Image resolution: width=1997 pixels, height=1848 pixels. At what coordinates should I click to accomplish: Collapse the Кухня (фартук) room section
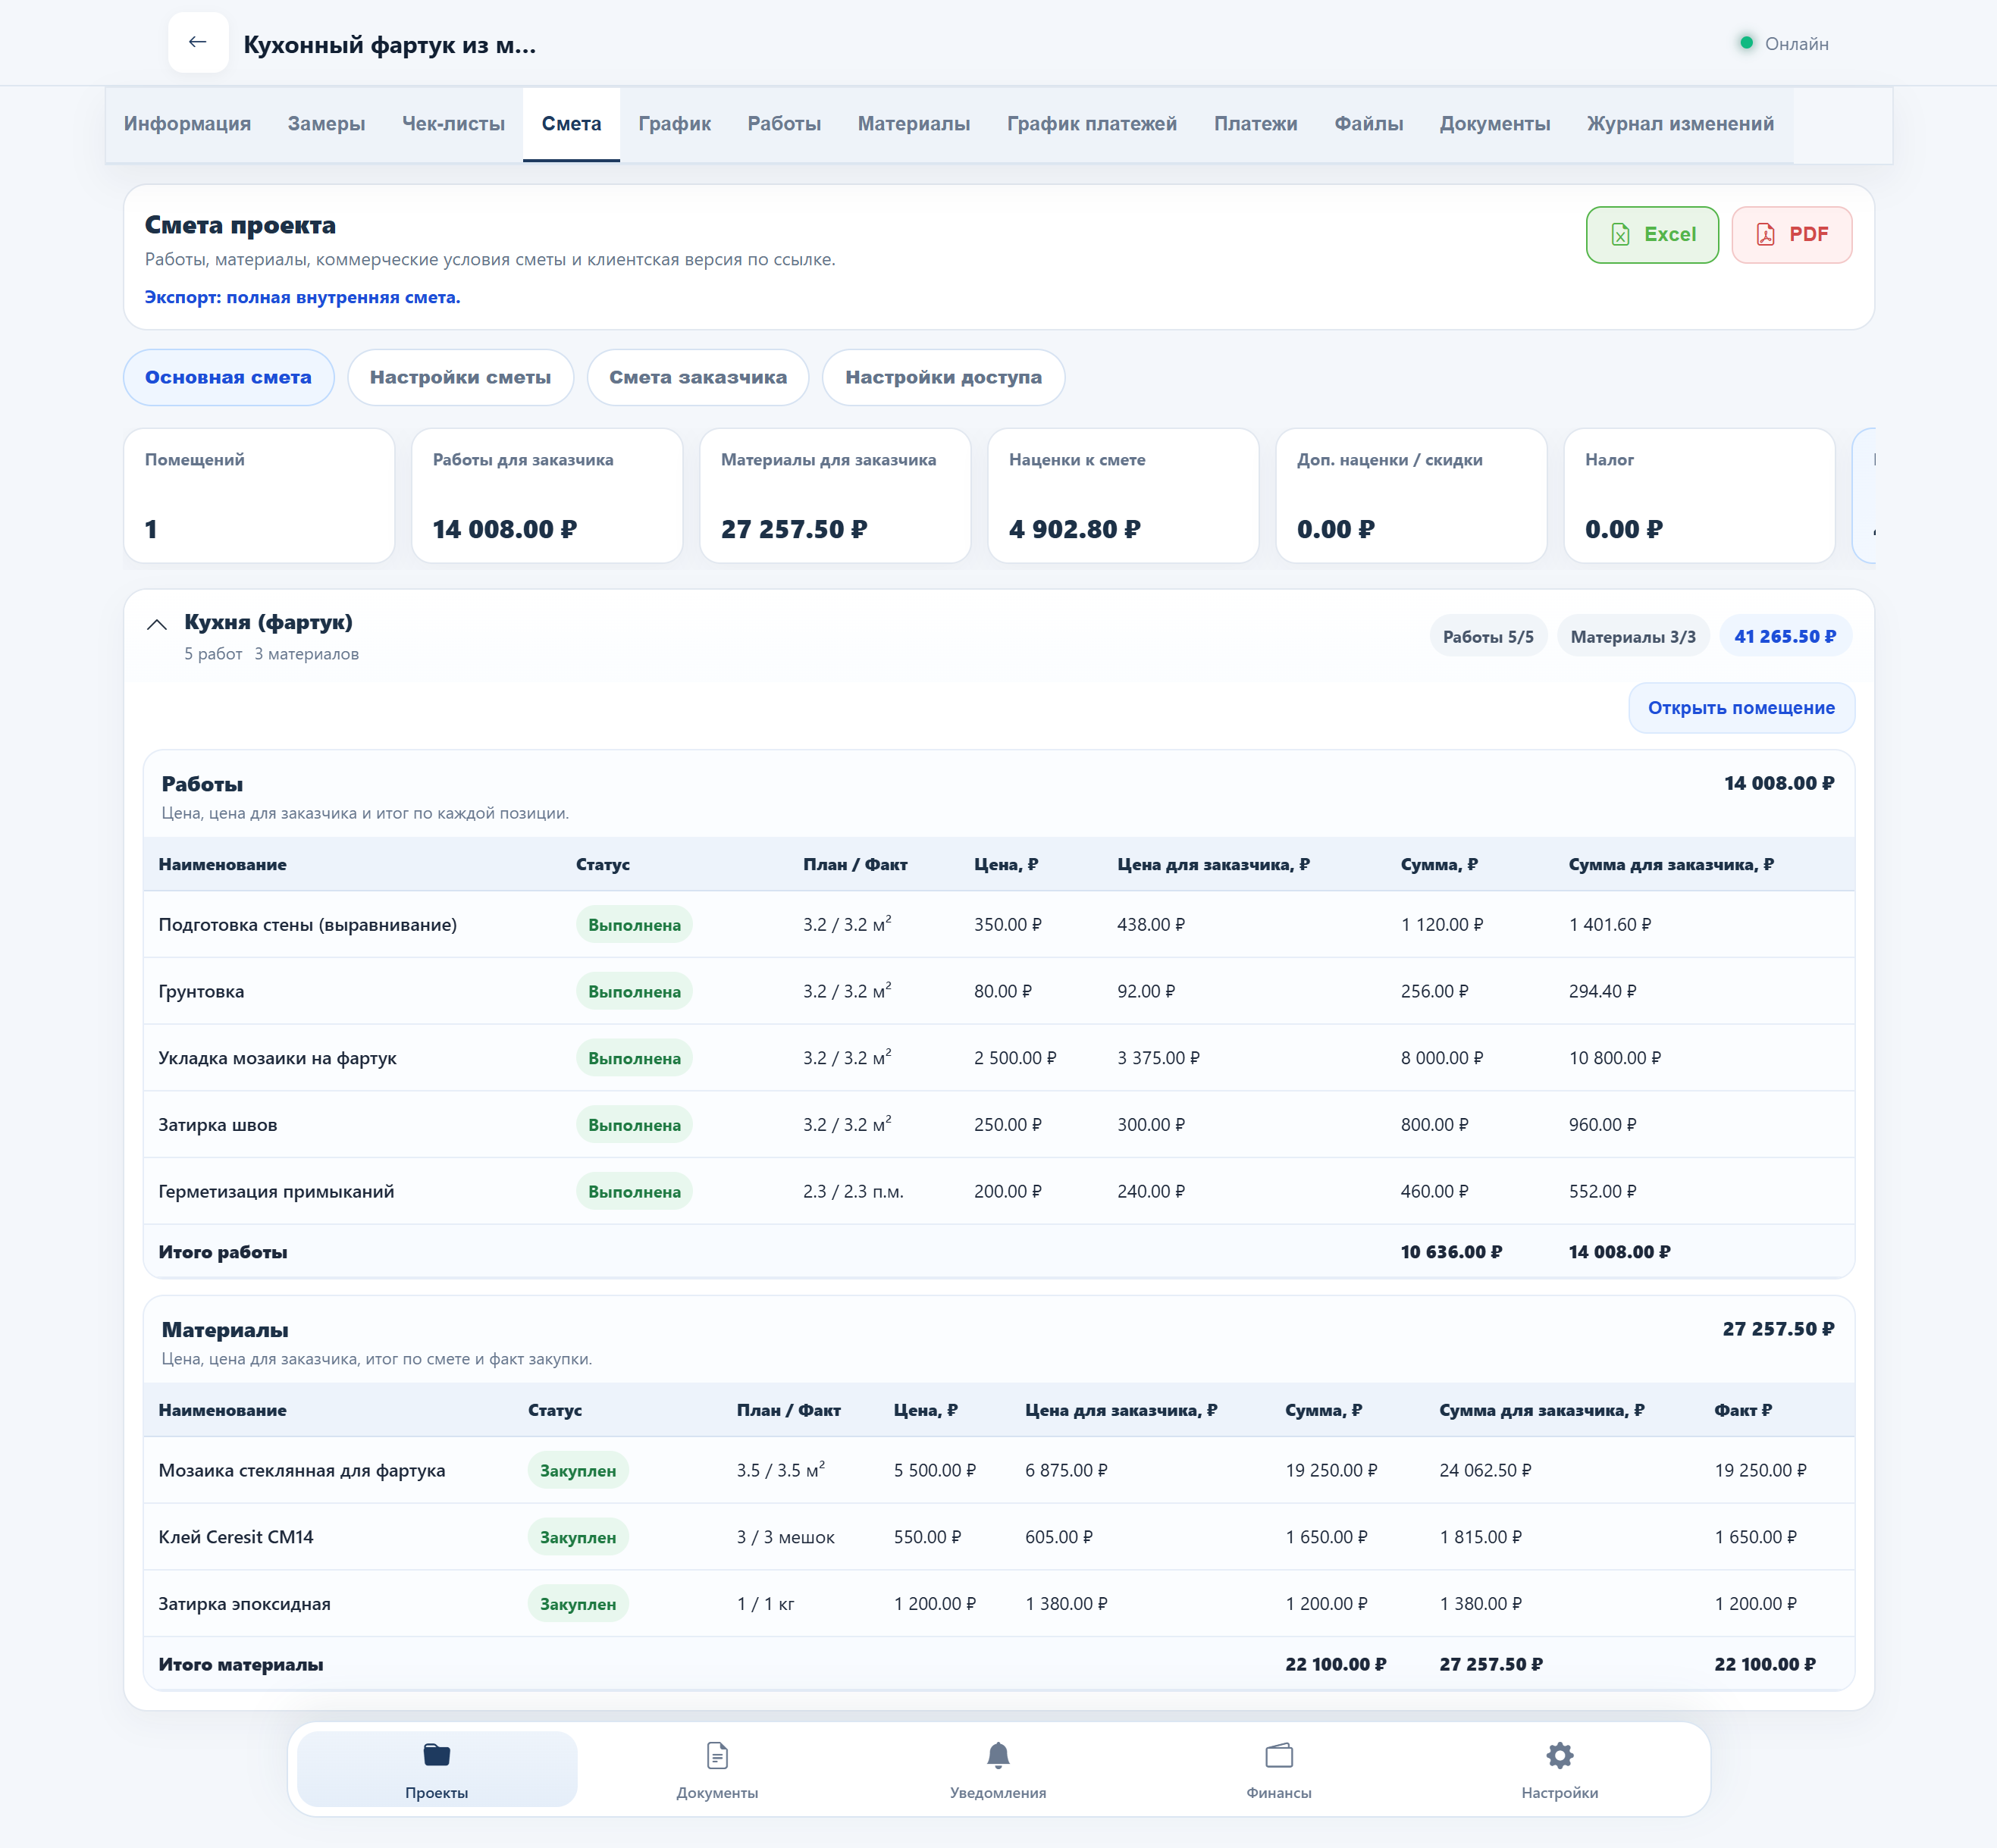pyautogui.click(x=157, y=624)
